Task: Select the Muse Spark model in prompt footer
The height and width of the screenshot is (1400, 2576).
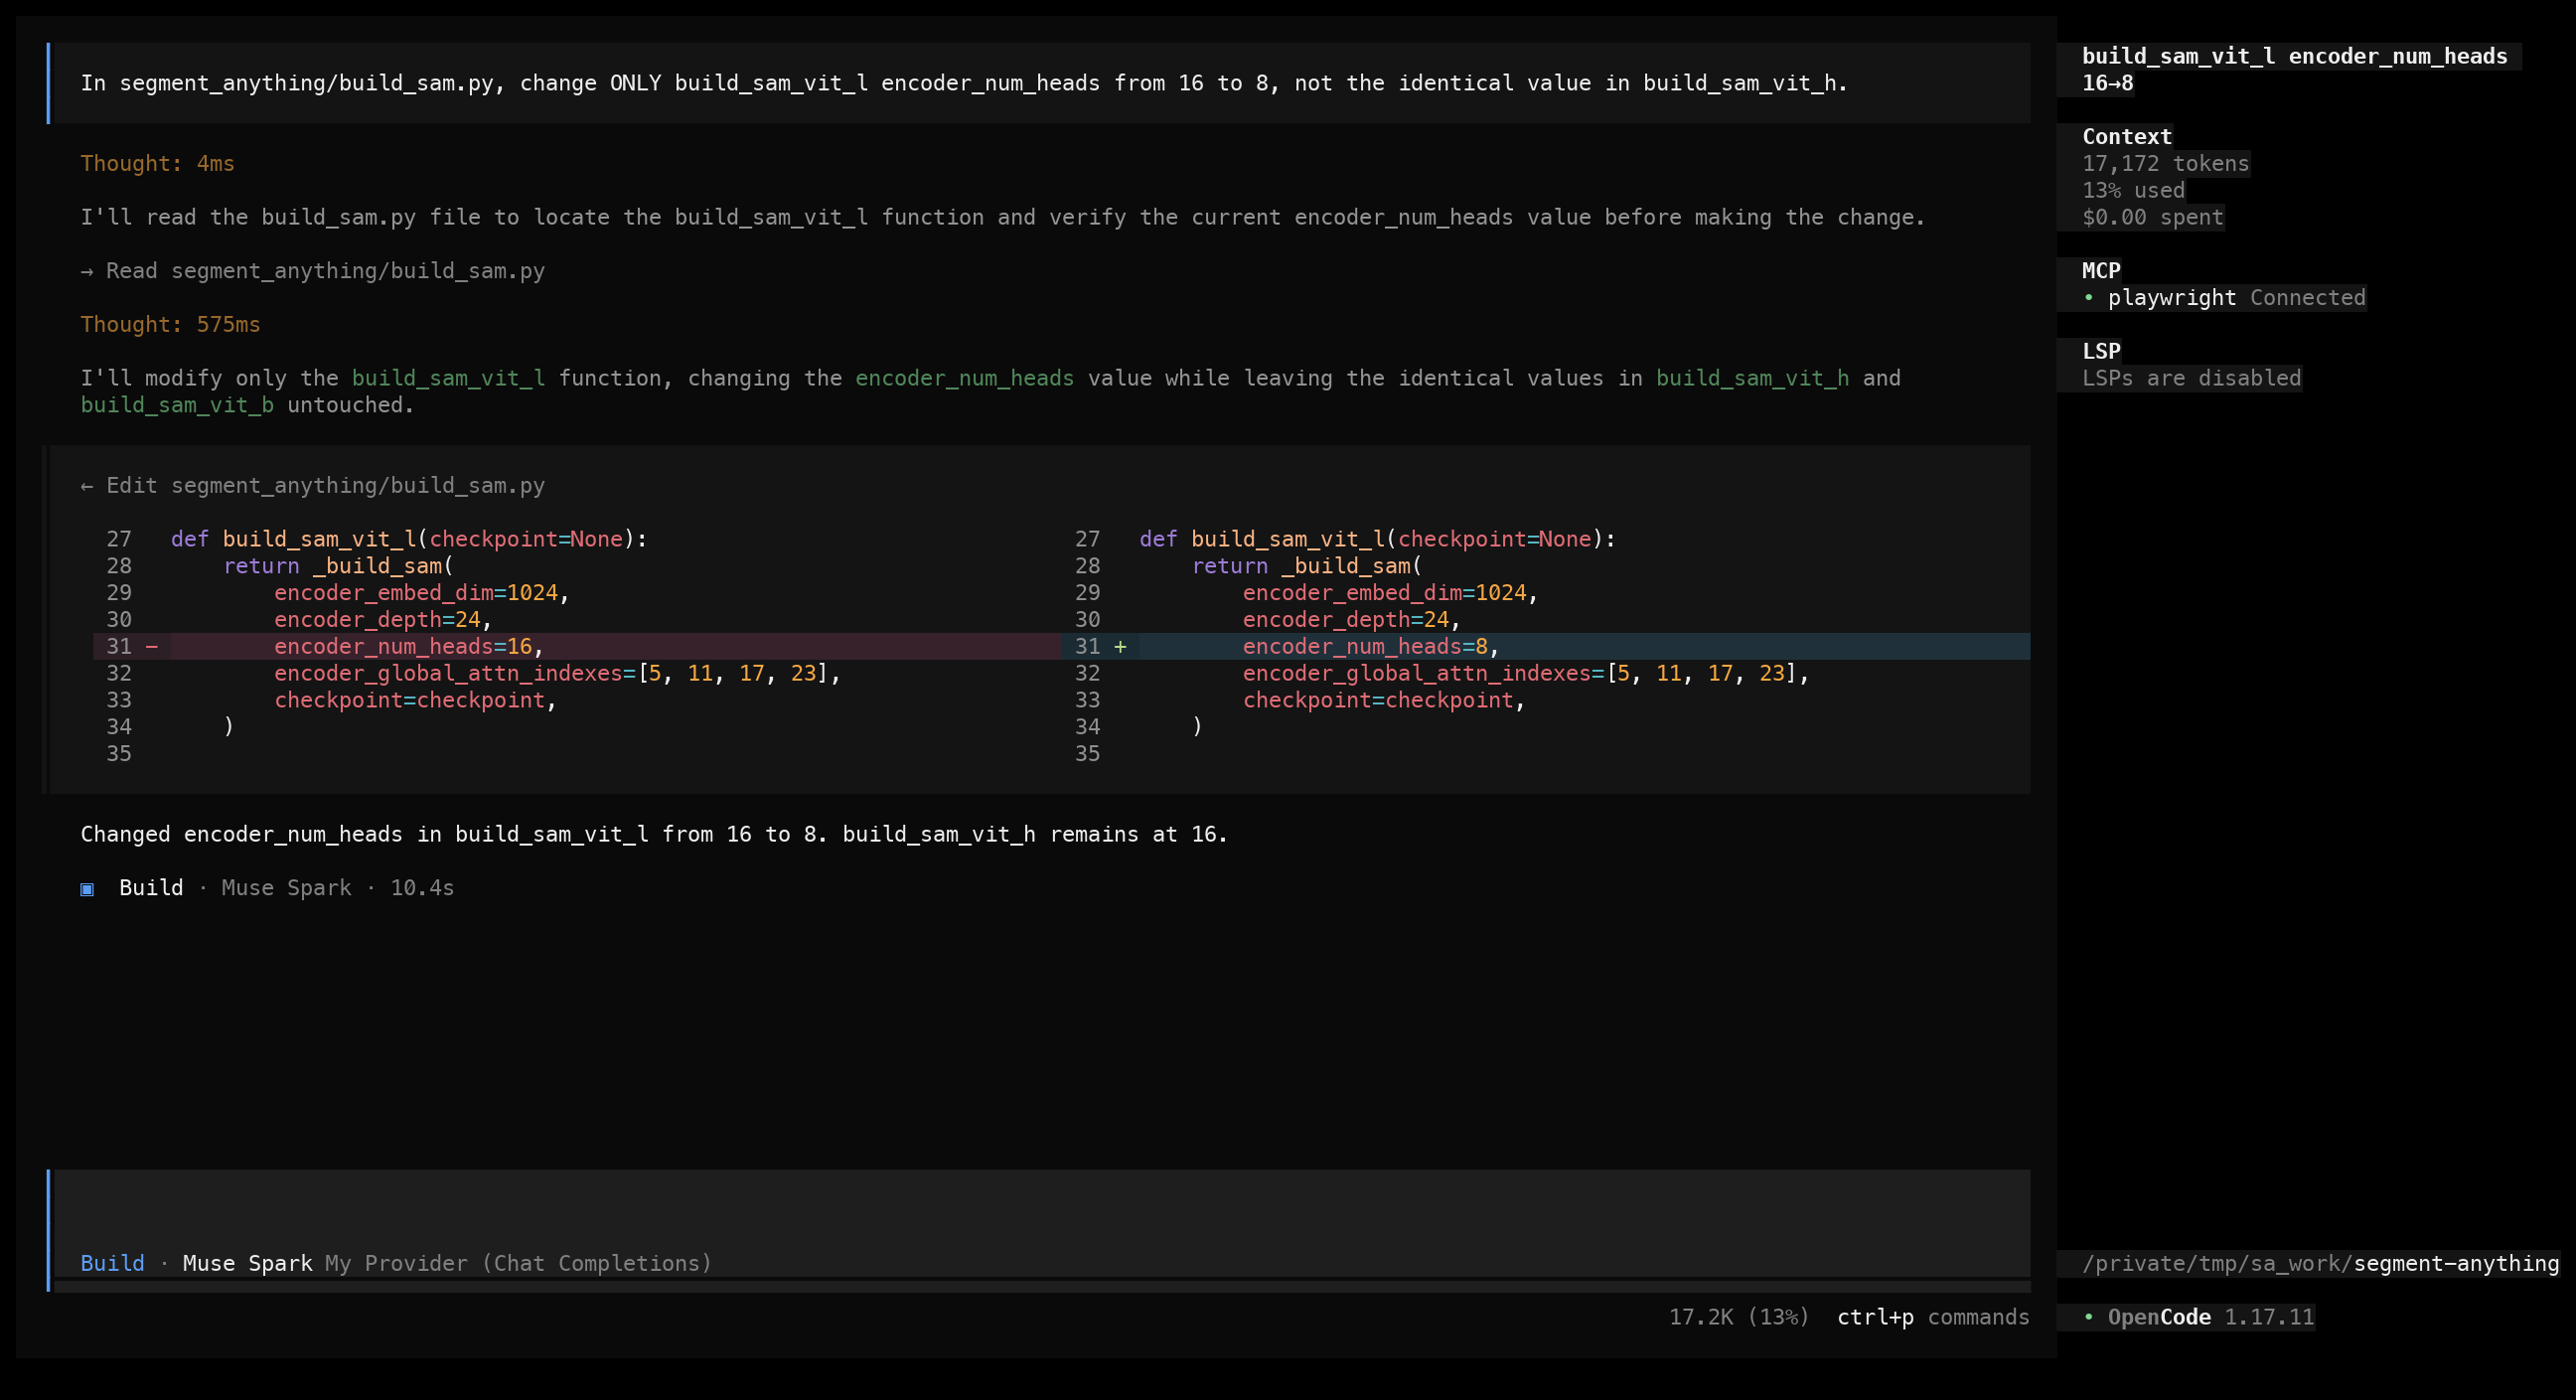Action: pyautogui.click(x=247, y=1263)
